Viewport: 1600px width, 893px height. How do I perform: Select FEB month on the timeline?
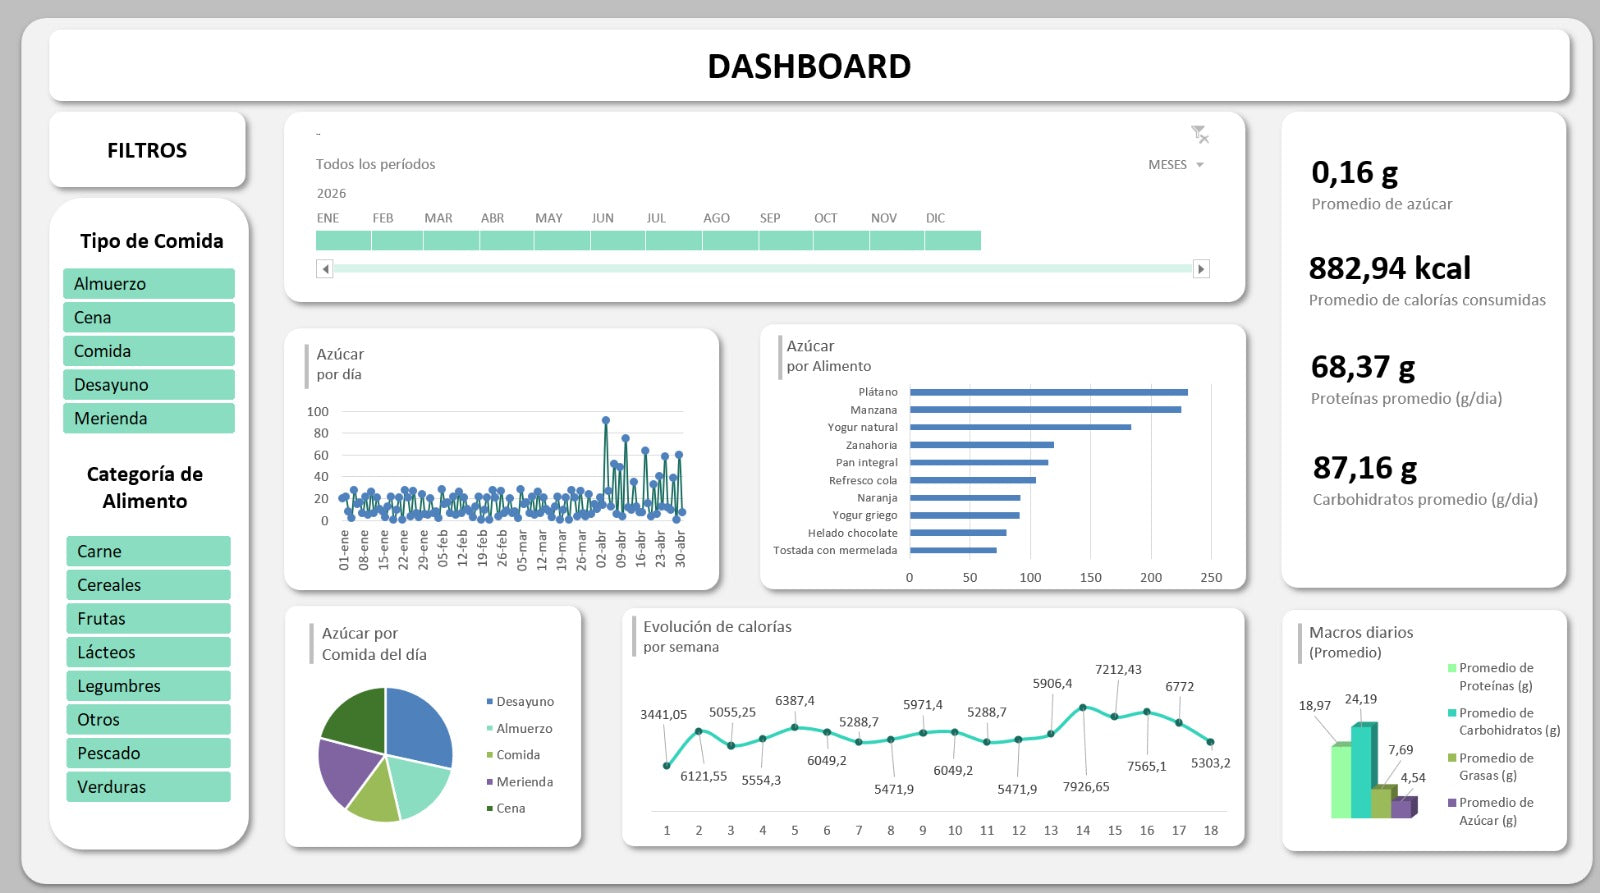pyautogui.click(x=398, y=241)
